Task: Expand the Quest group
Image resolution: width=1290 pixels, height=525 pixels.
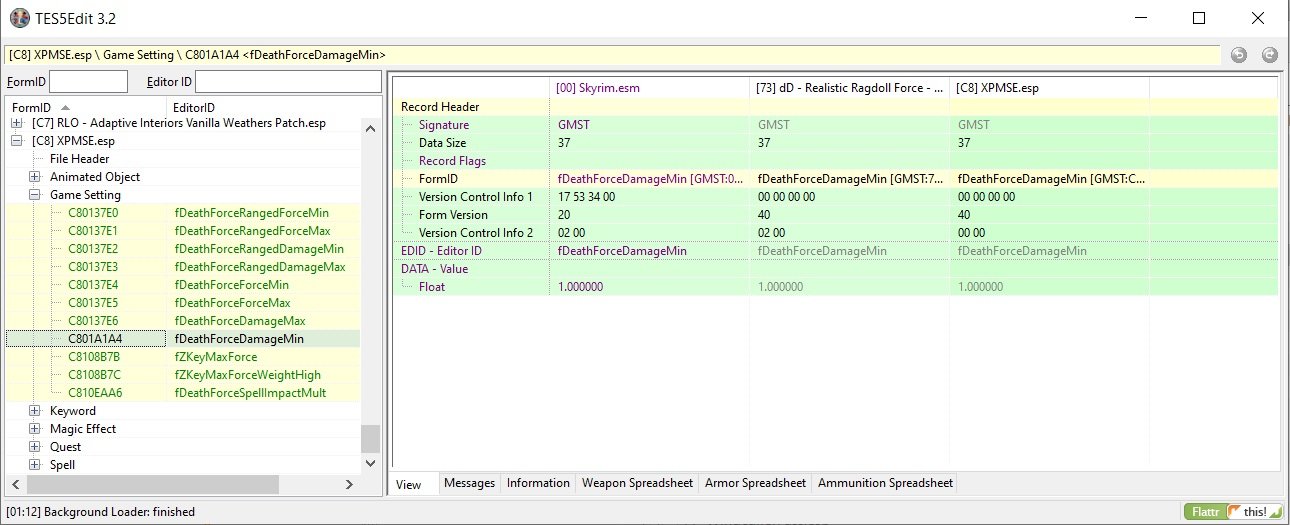Action: click(x=34, y=447)
